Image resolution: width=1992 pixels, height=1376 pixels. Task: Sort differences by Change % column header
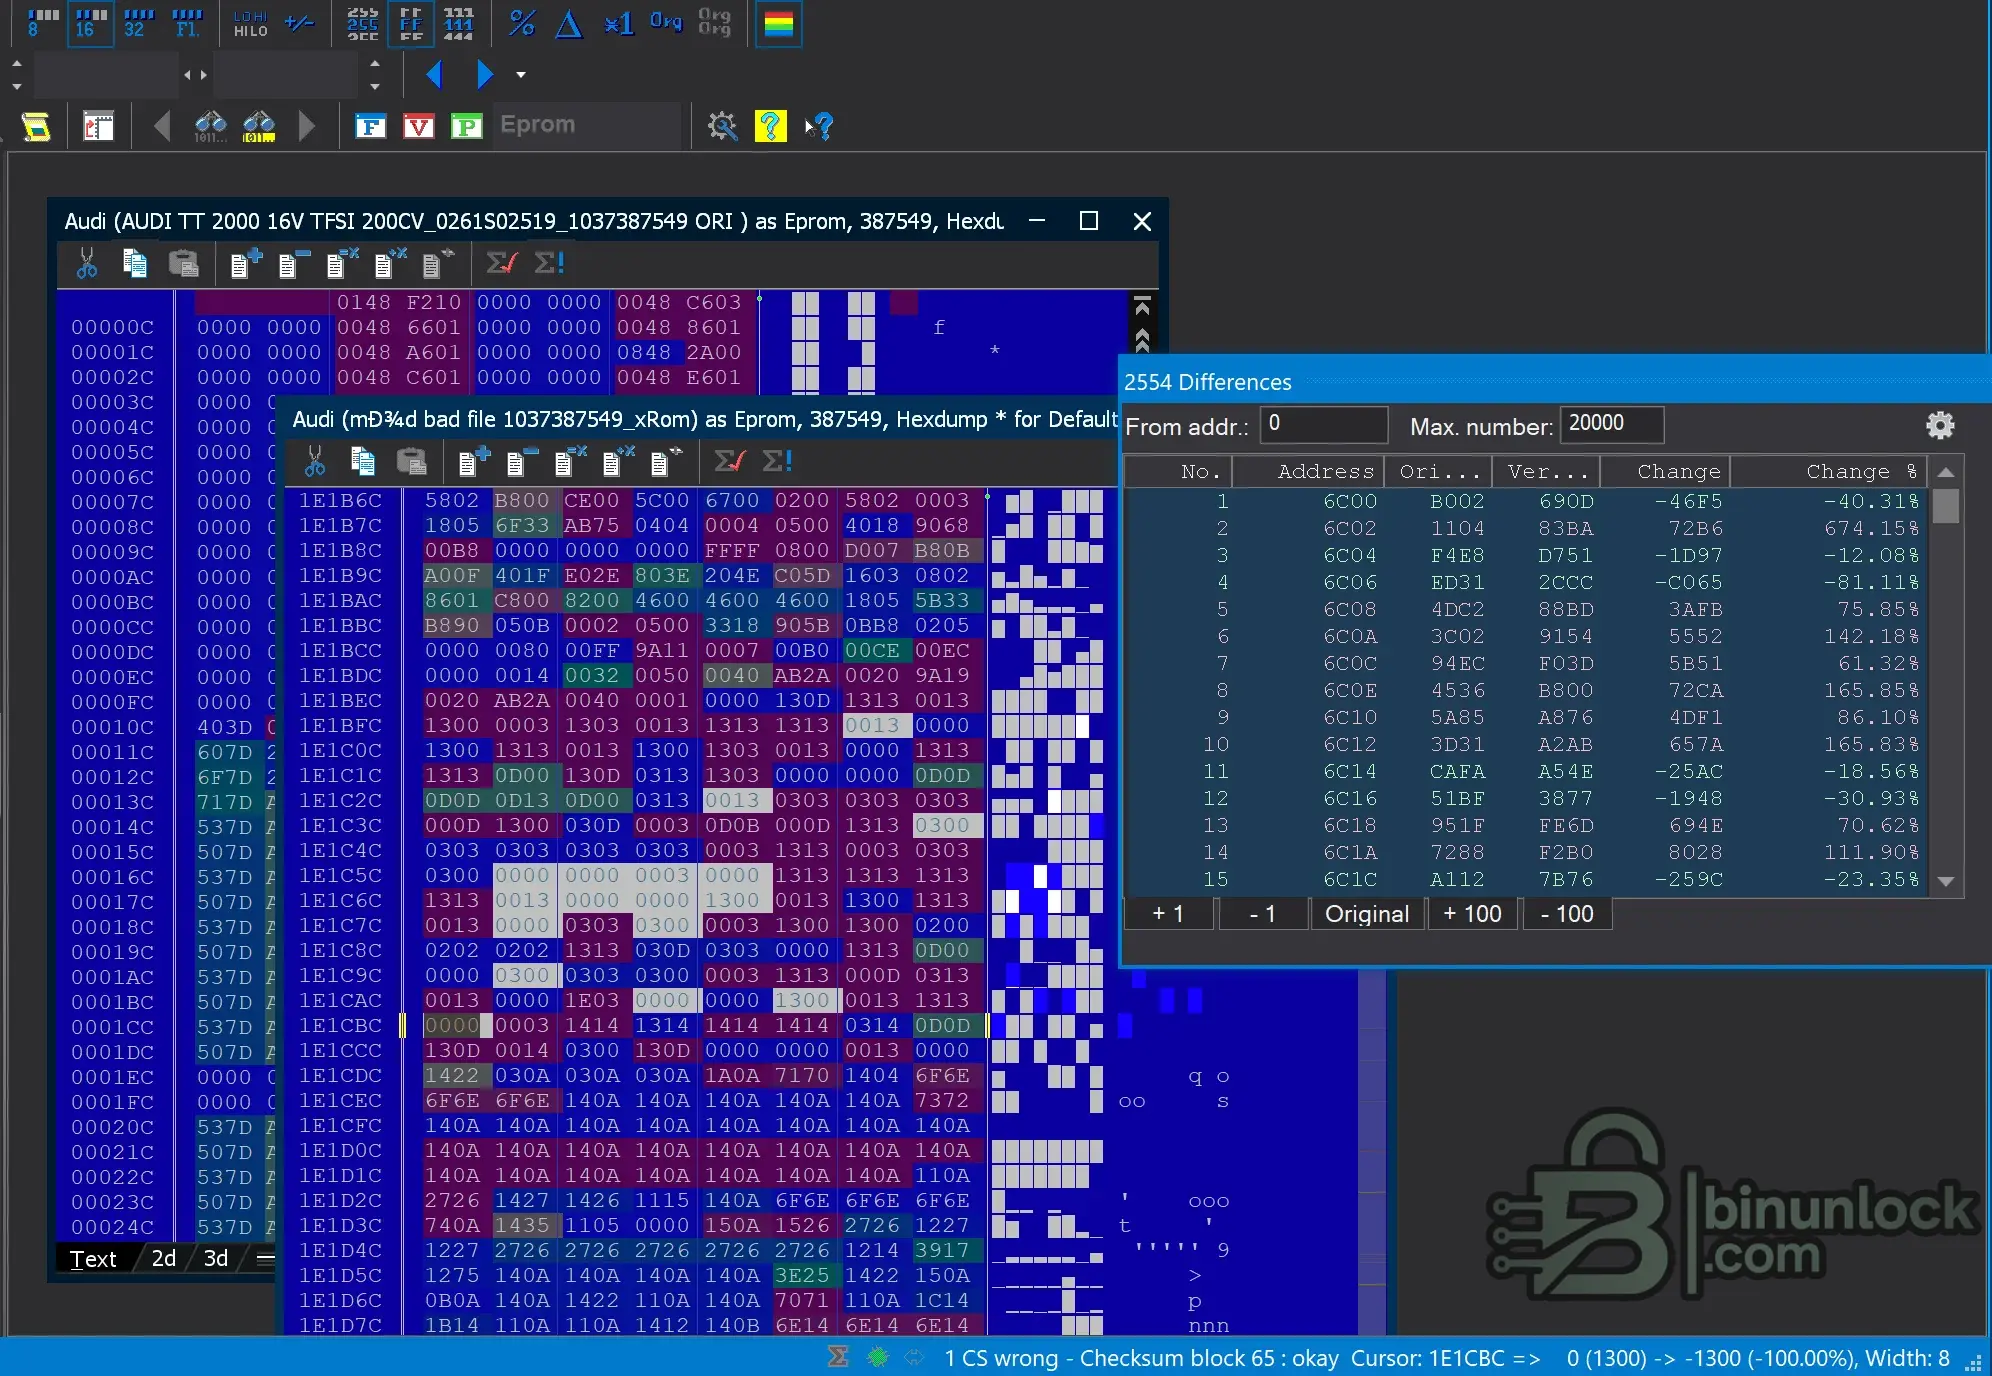[x=1829, y=471]
